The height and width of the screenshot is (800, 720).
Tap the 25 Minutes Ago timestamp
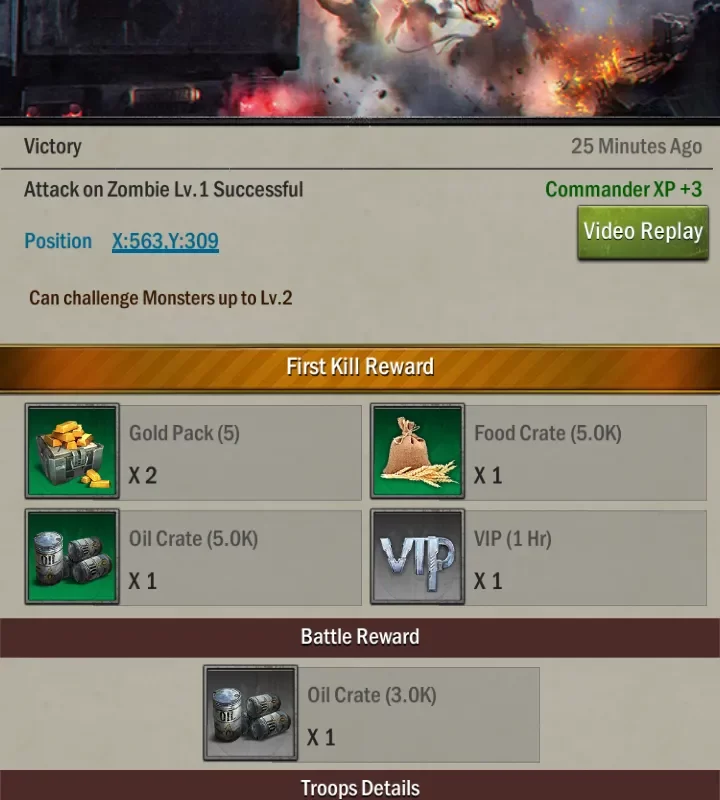click(x=636, y=146)
